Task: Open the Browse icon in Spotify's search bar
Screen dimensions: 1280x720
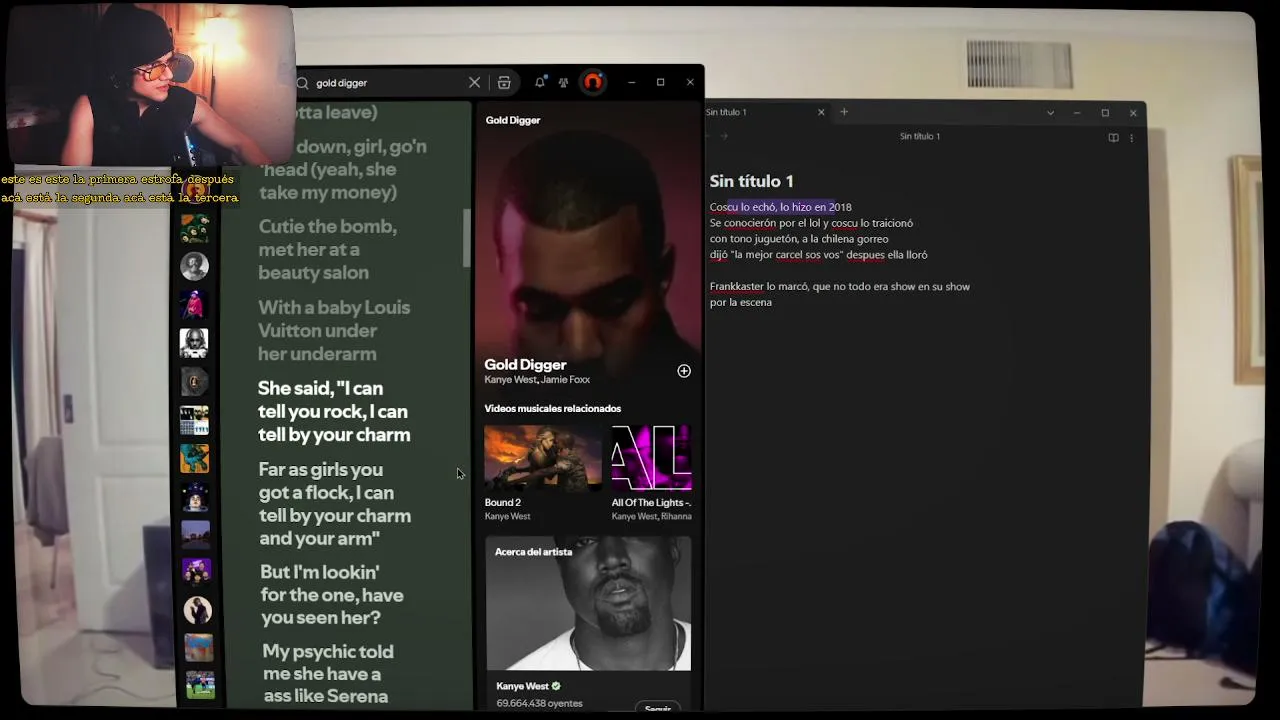Action: click(x=504, y=83)
